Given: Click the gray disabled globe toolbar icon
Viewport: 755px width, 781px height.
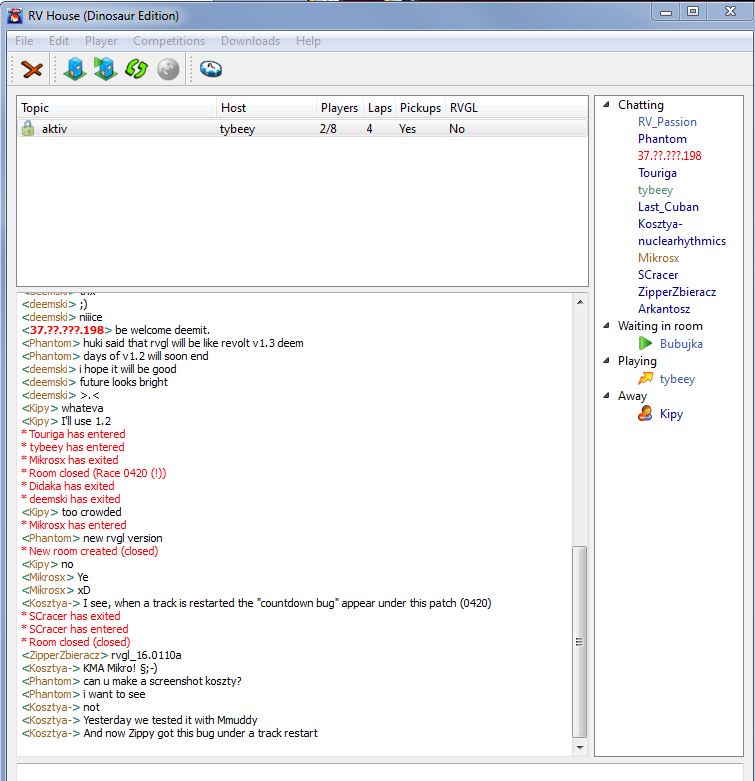Looking at the screenshot, I should pos(168,69).
